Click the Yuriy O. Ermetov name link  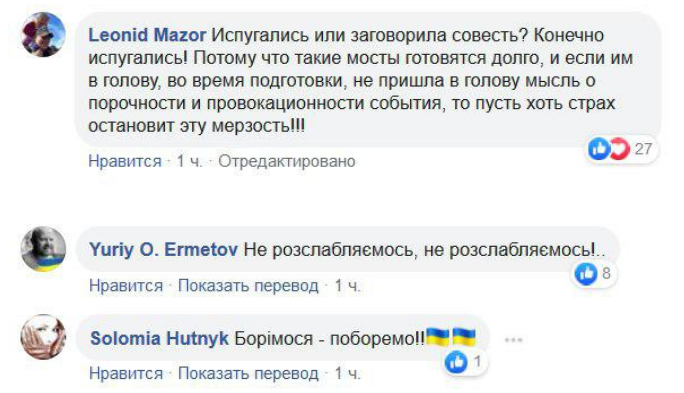coord(164,250)
